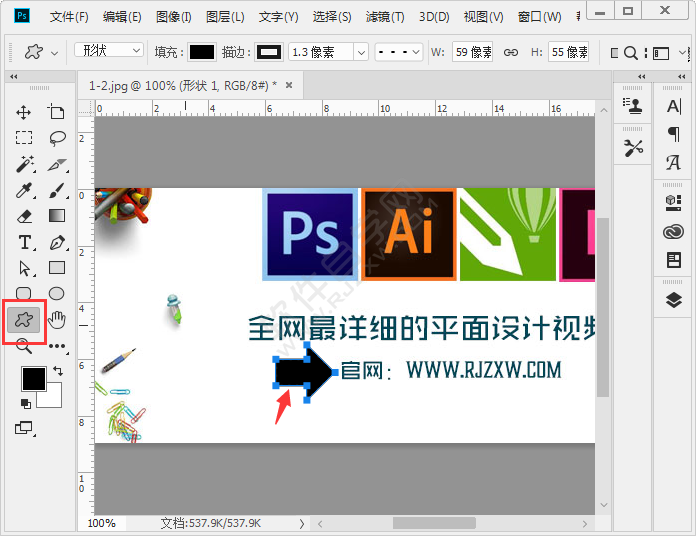Open the Glyphs panel icon
The height and width of the screenshot is (536, 696).
pos(673,162)
